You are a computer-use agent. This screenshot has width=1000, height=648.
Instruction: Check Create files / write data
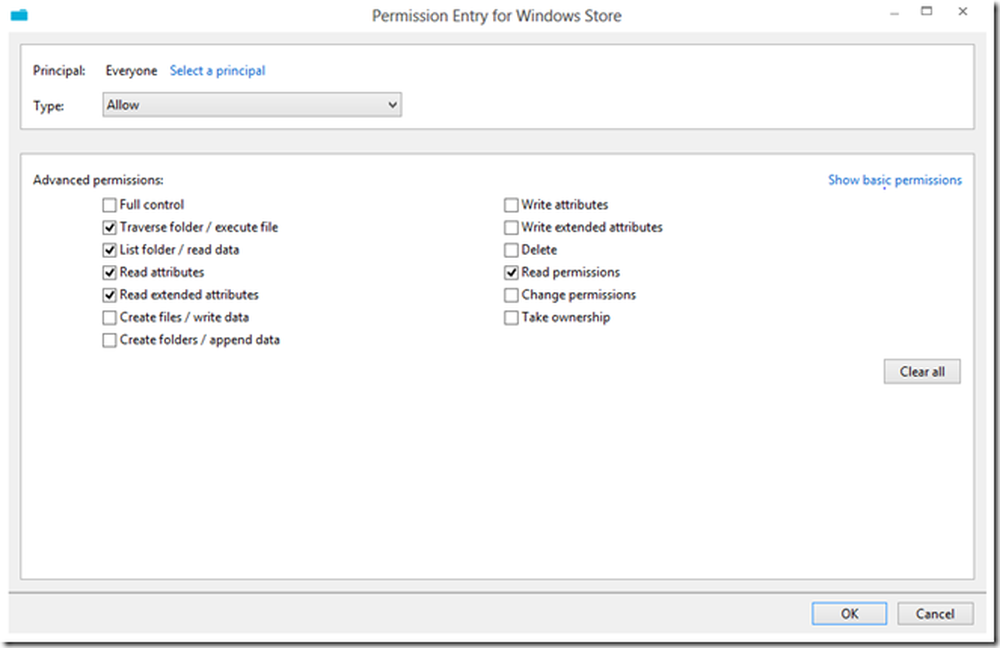[109, 317]
